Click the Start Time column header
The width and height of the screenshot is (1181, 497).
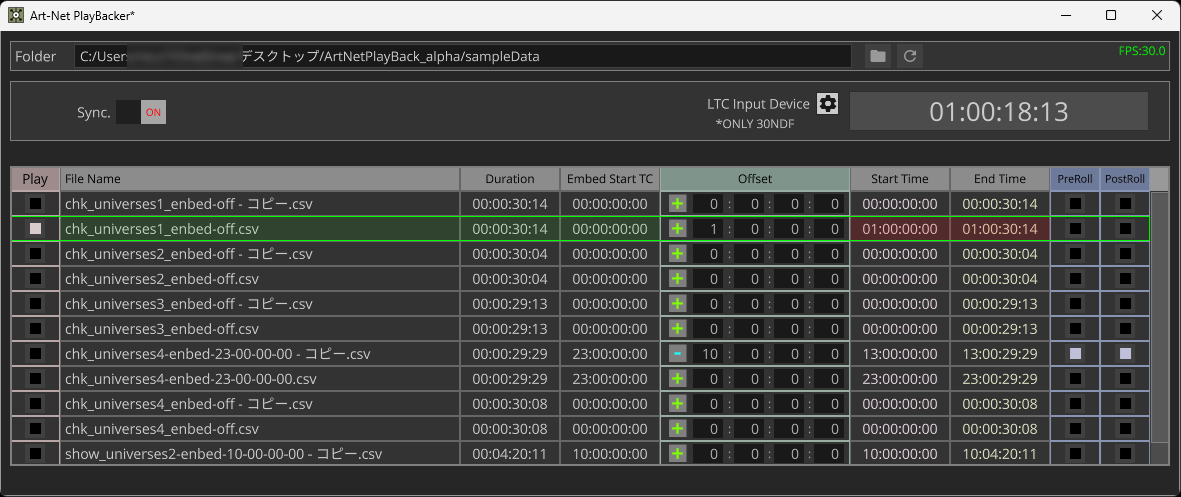(900, 179)
